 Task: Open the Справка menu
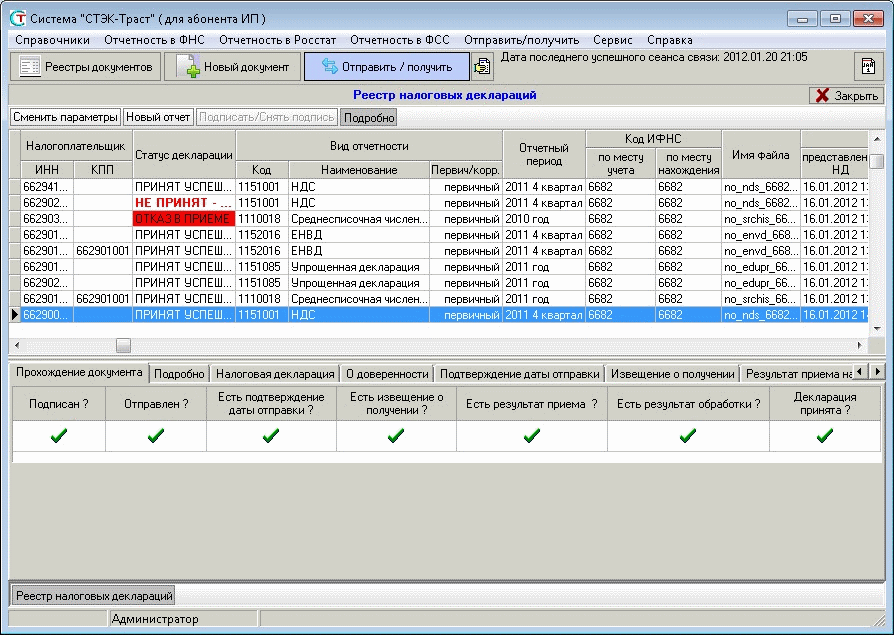tap(669, 40)
